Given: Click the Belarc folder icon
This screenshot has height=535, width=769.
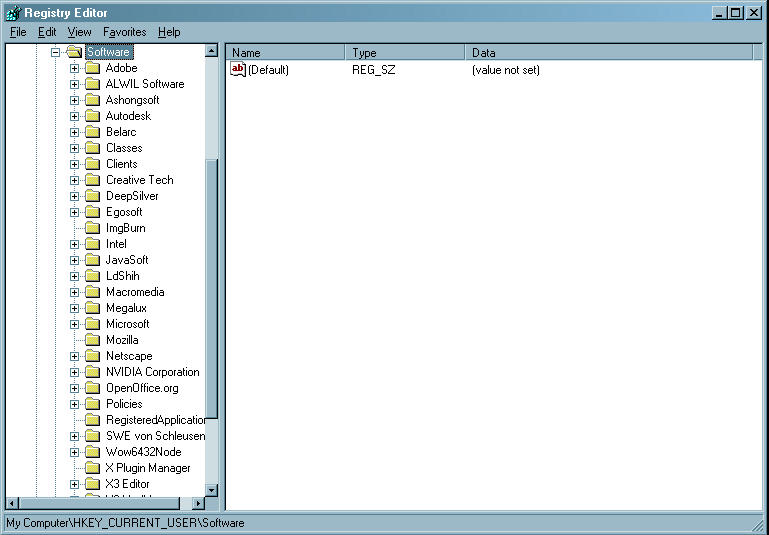Looking at the screenshot, I should [92, 132].
